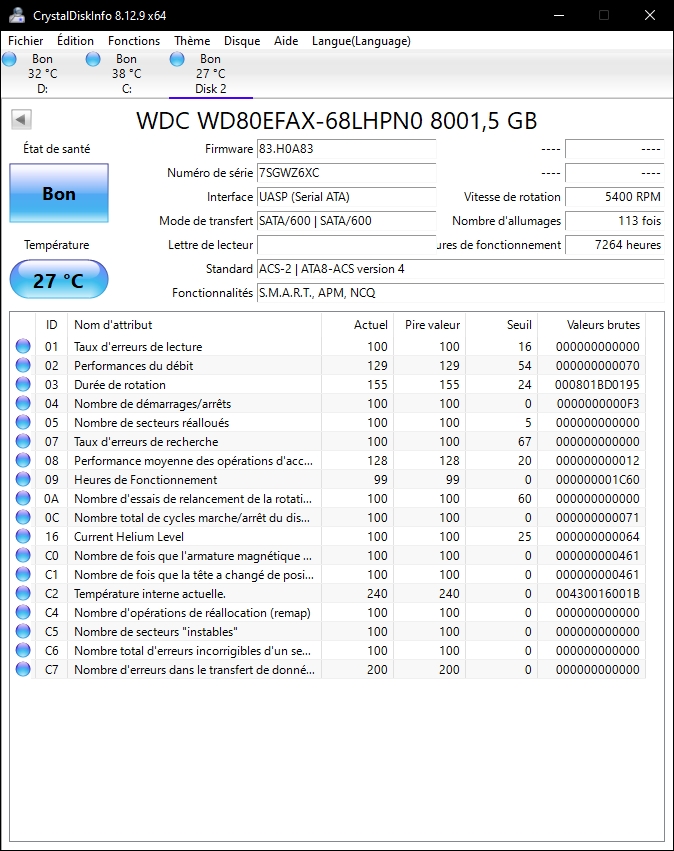Click the Numéro de série field

[346, 173]
